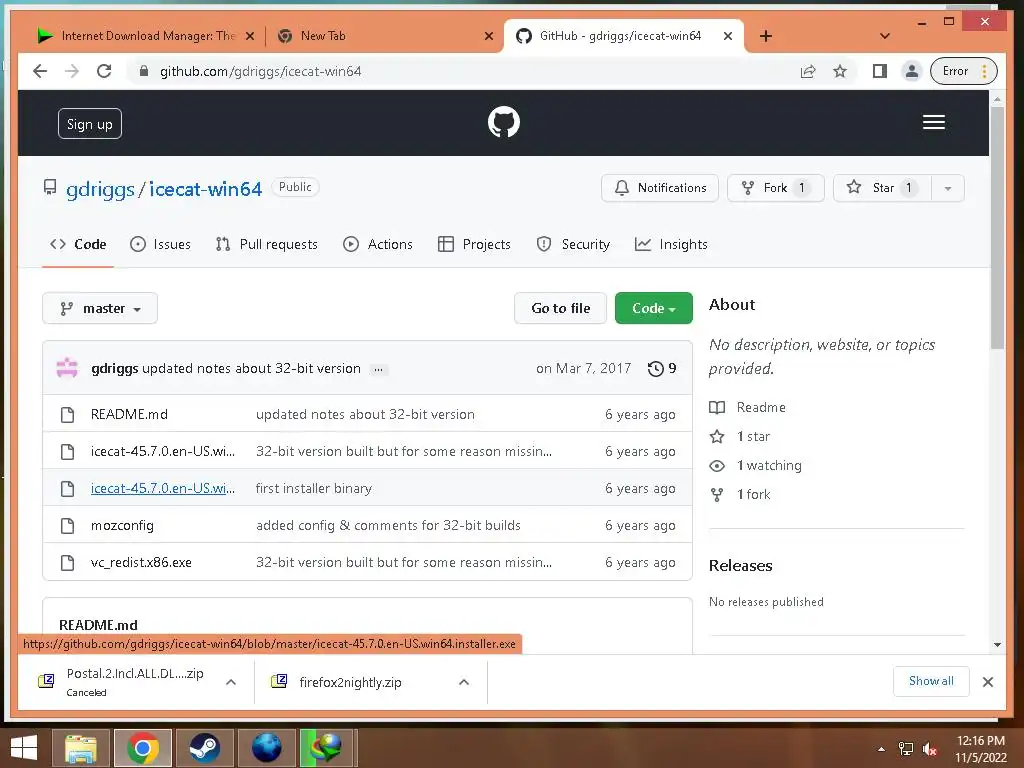Click gdriggs' avatar in the commit row

coord(67,368)
